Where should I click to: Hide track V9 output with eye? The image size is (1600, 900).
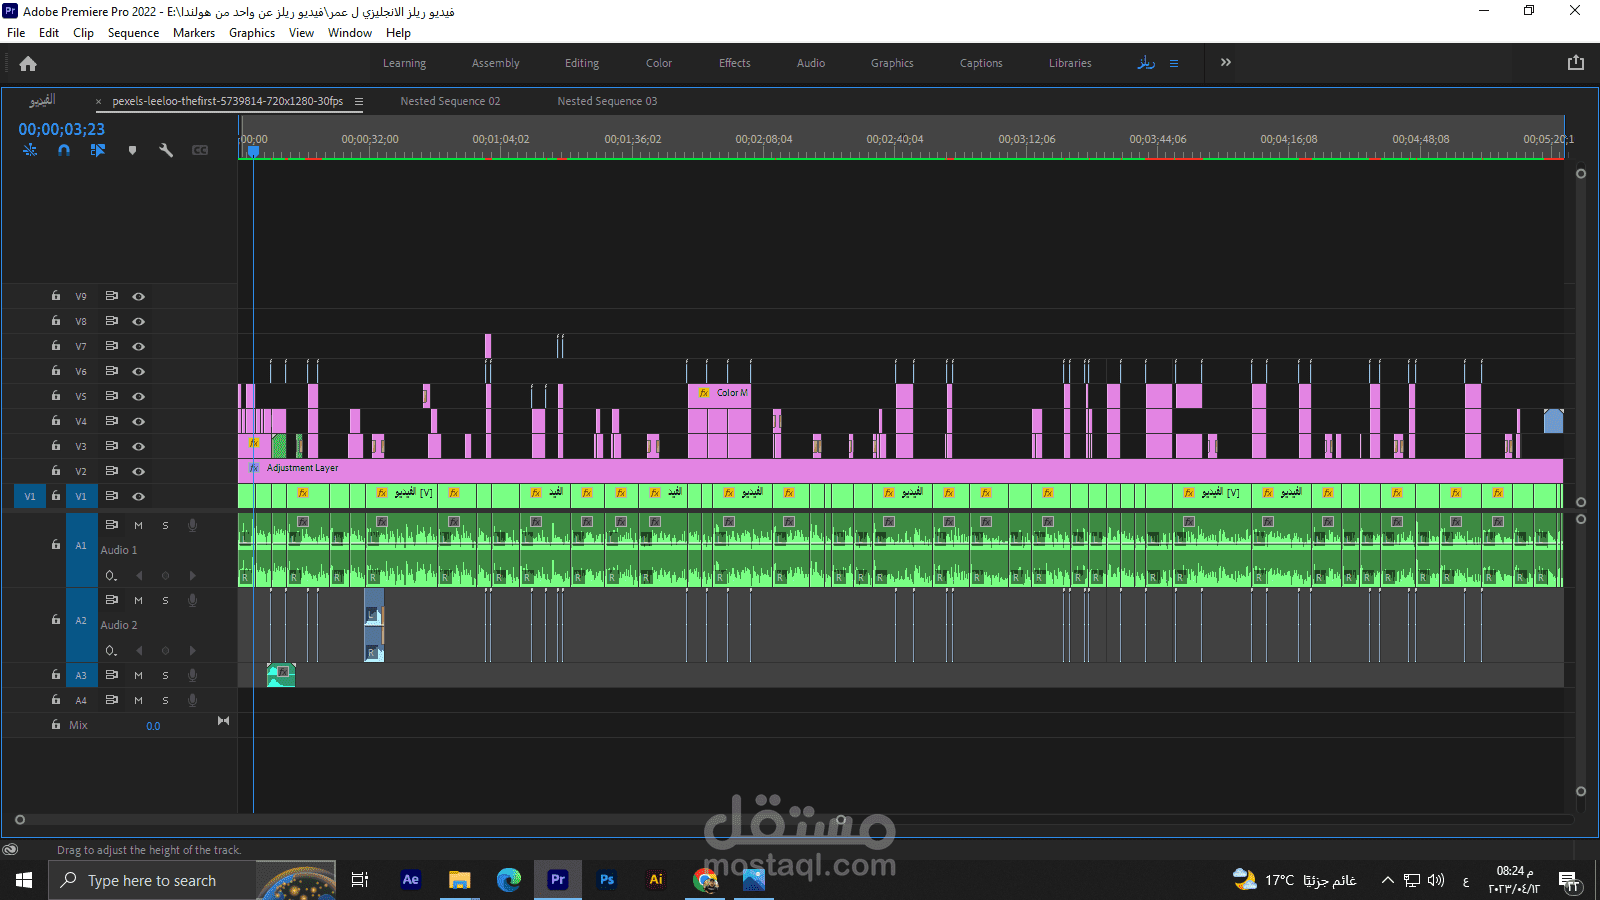point(139,297)
